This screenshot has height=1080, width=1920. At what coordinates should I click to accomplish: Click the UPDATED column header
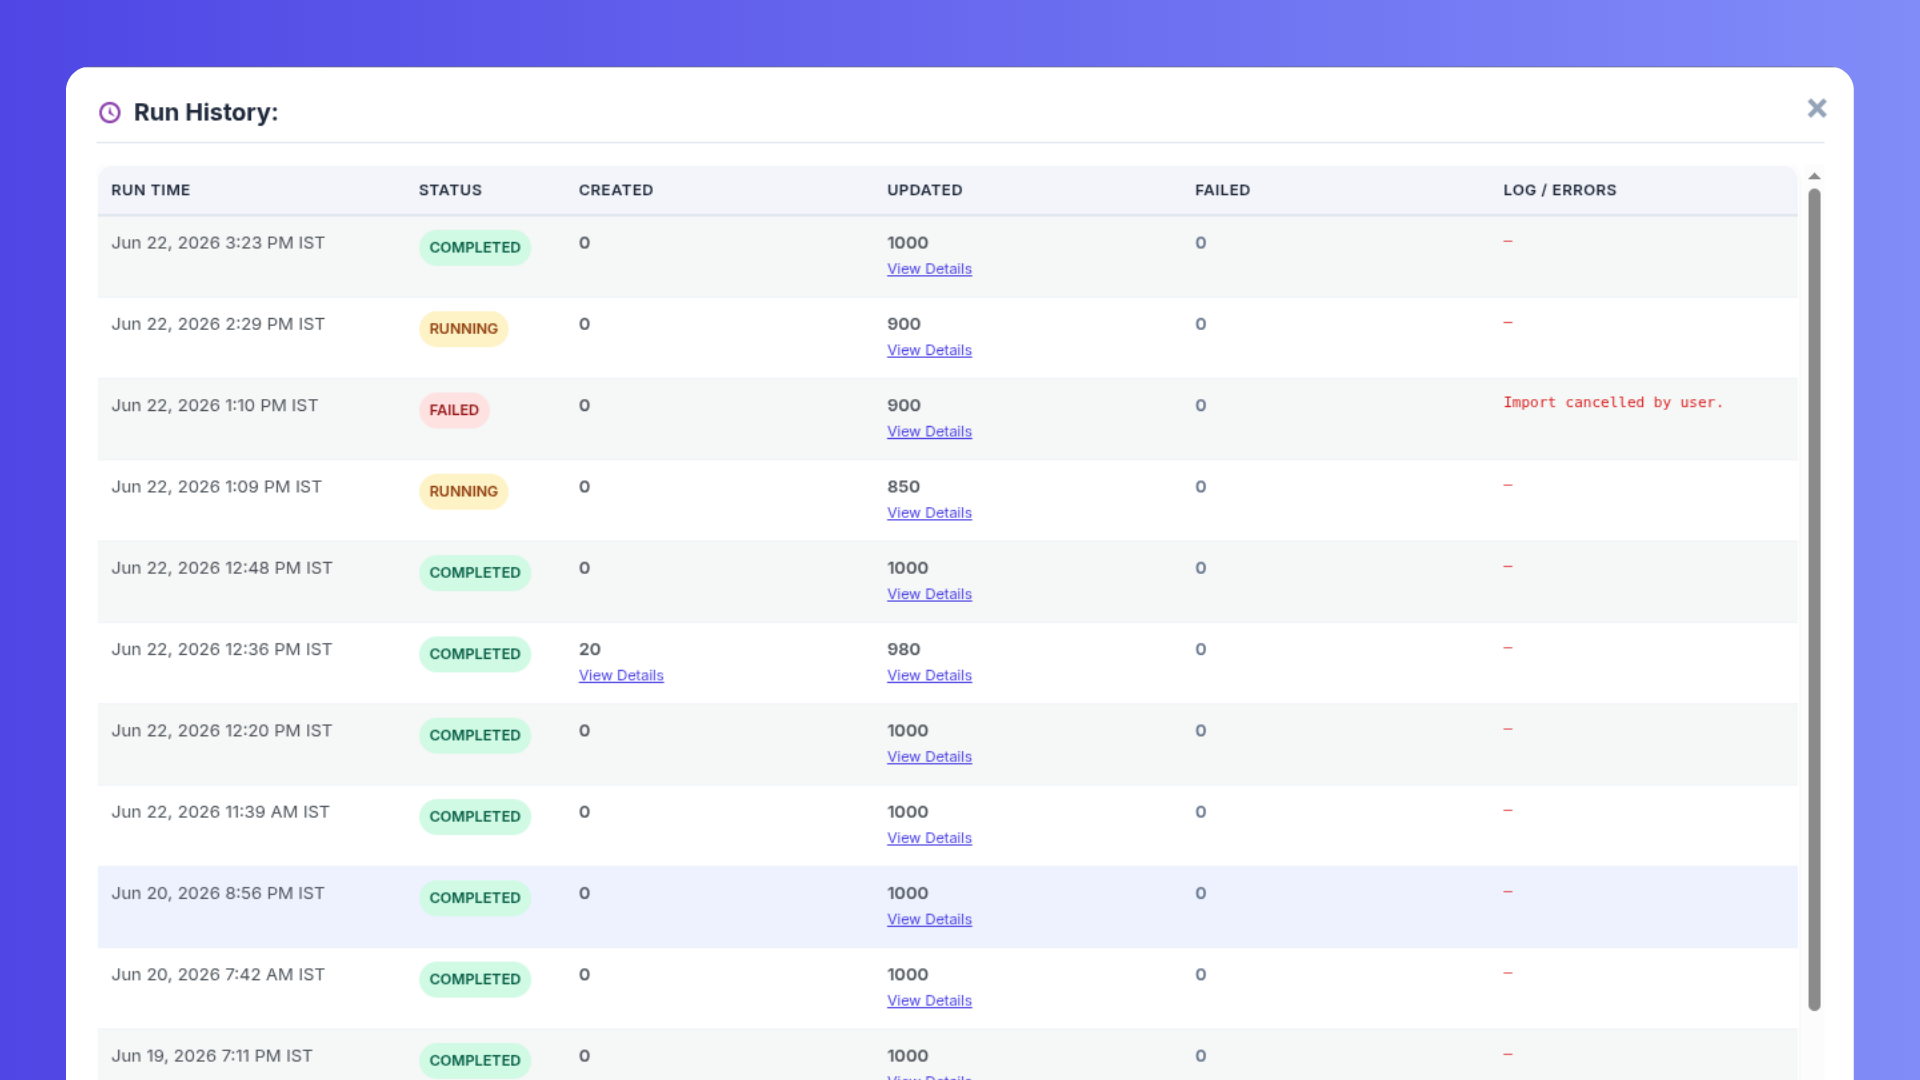tap(925, 190)
